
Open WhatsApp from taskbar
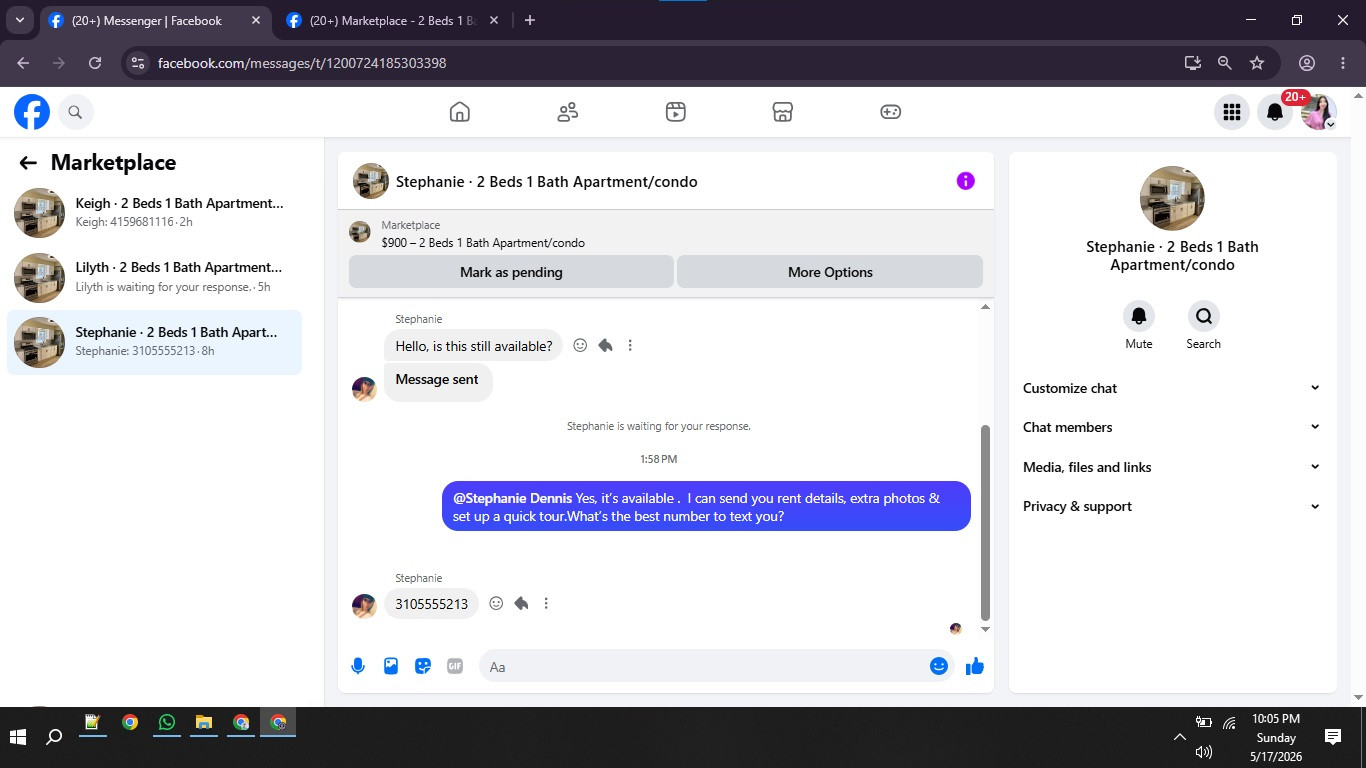pos(166,723)
